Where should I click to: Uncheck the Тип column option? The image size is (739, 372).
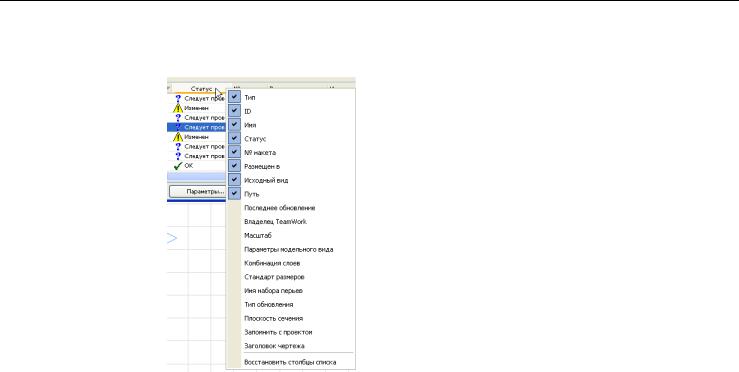tap(290, 98)
